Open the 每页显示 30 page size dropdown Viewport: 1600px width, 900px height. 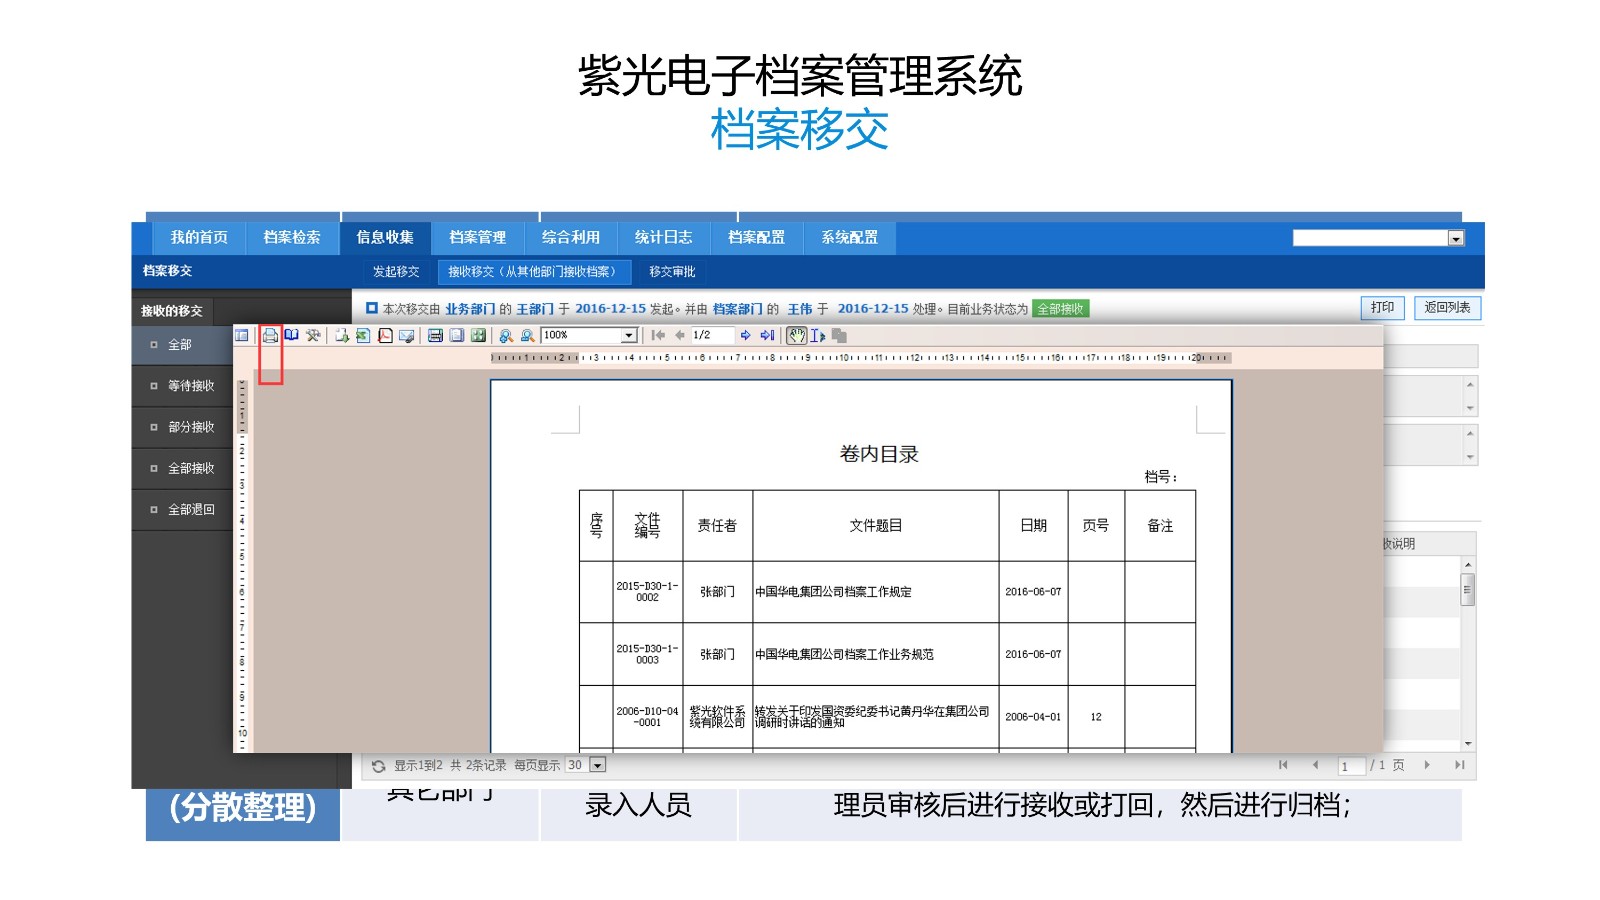pos(597,765)
